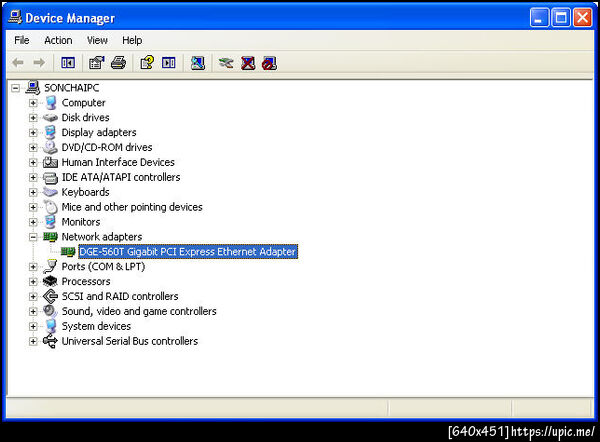600x442 pixels.
Task: Expand the Monitors node
Action: click(33, 222)
